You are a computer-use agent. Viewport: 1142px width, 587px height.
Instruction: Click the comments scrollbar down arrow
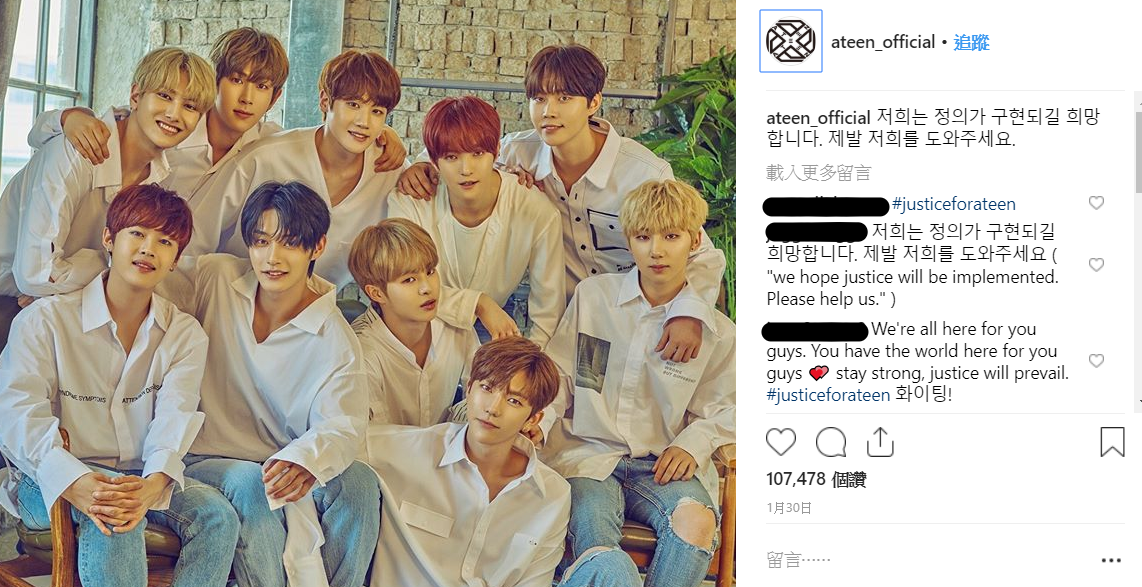[x=1137, y=401]
